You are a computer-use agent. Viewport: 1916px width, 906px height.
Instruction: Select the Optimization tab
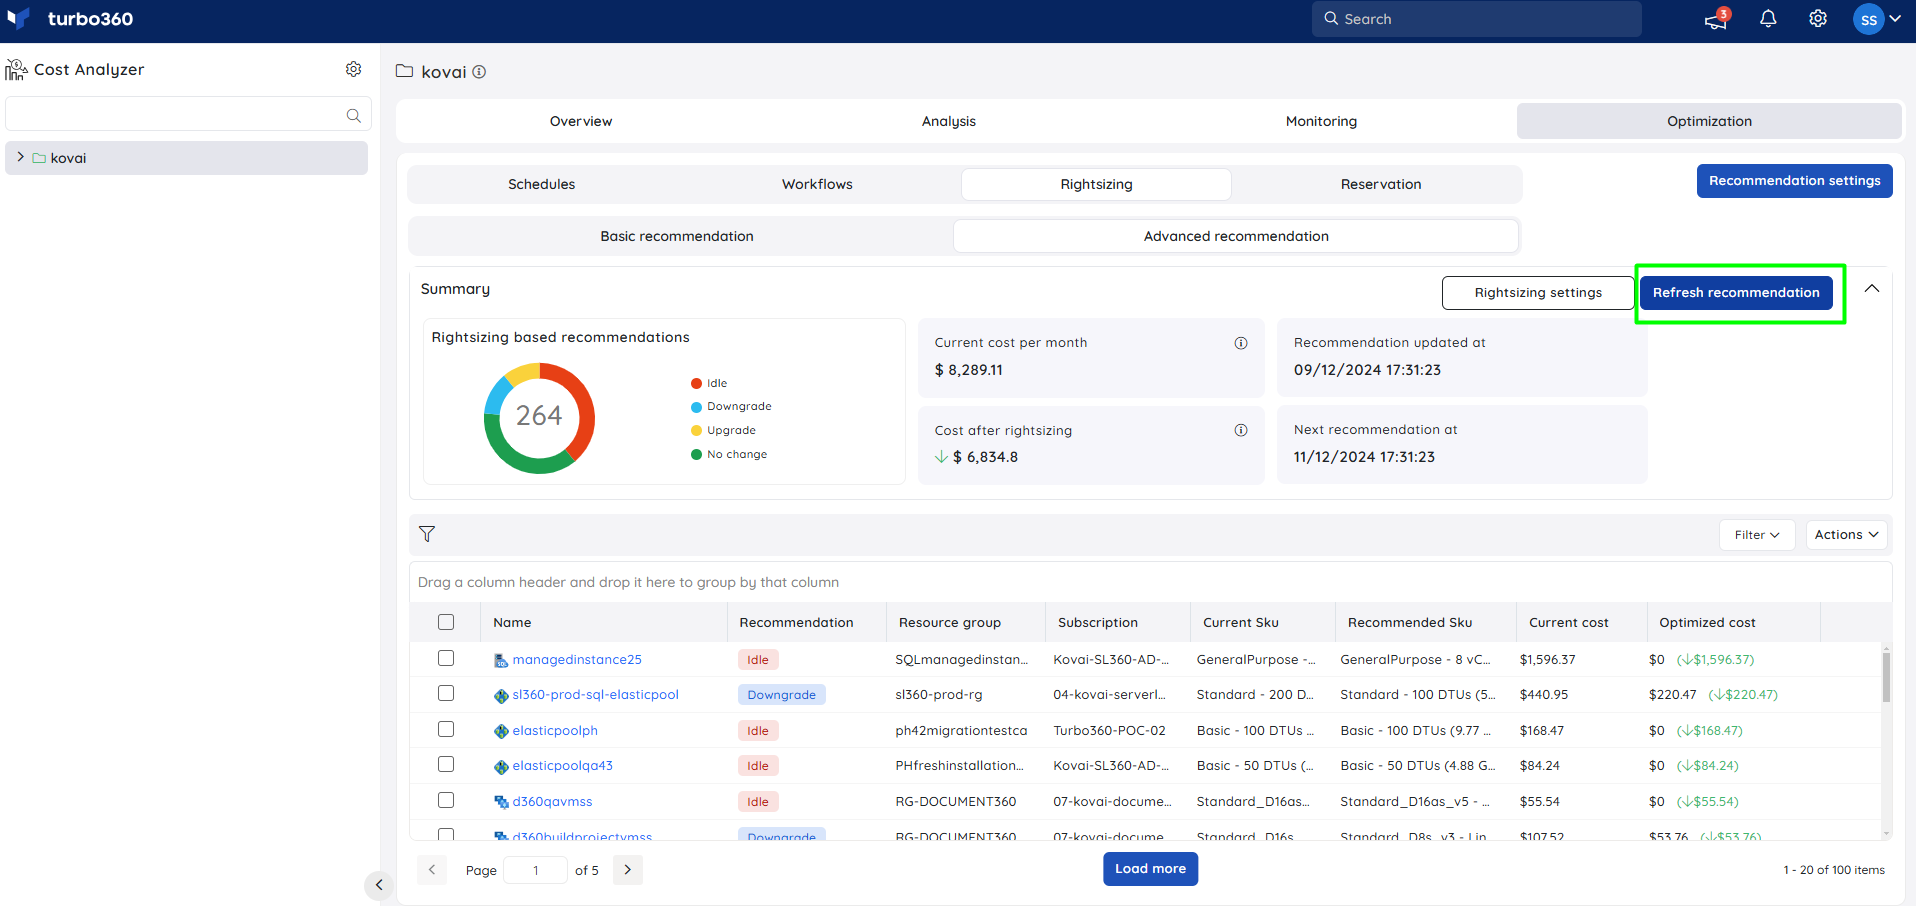pos(1709,121)
